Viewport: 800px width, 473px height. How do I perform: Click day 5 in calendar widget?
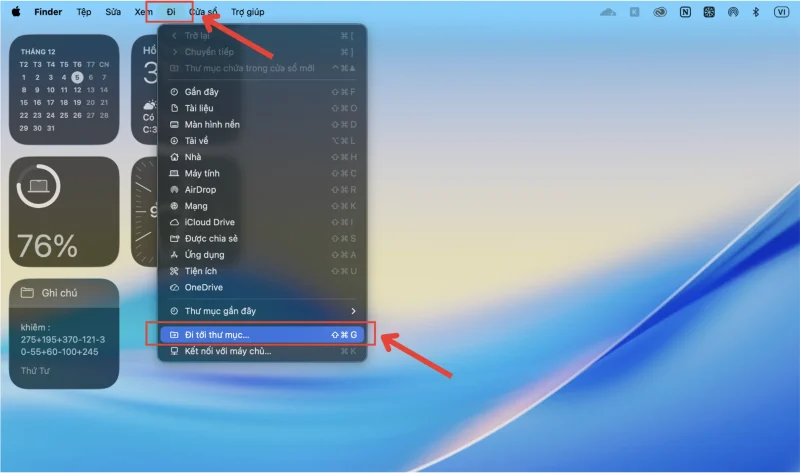click(x=77, y=77)
